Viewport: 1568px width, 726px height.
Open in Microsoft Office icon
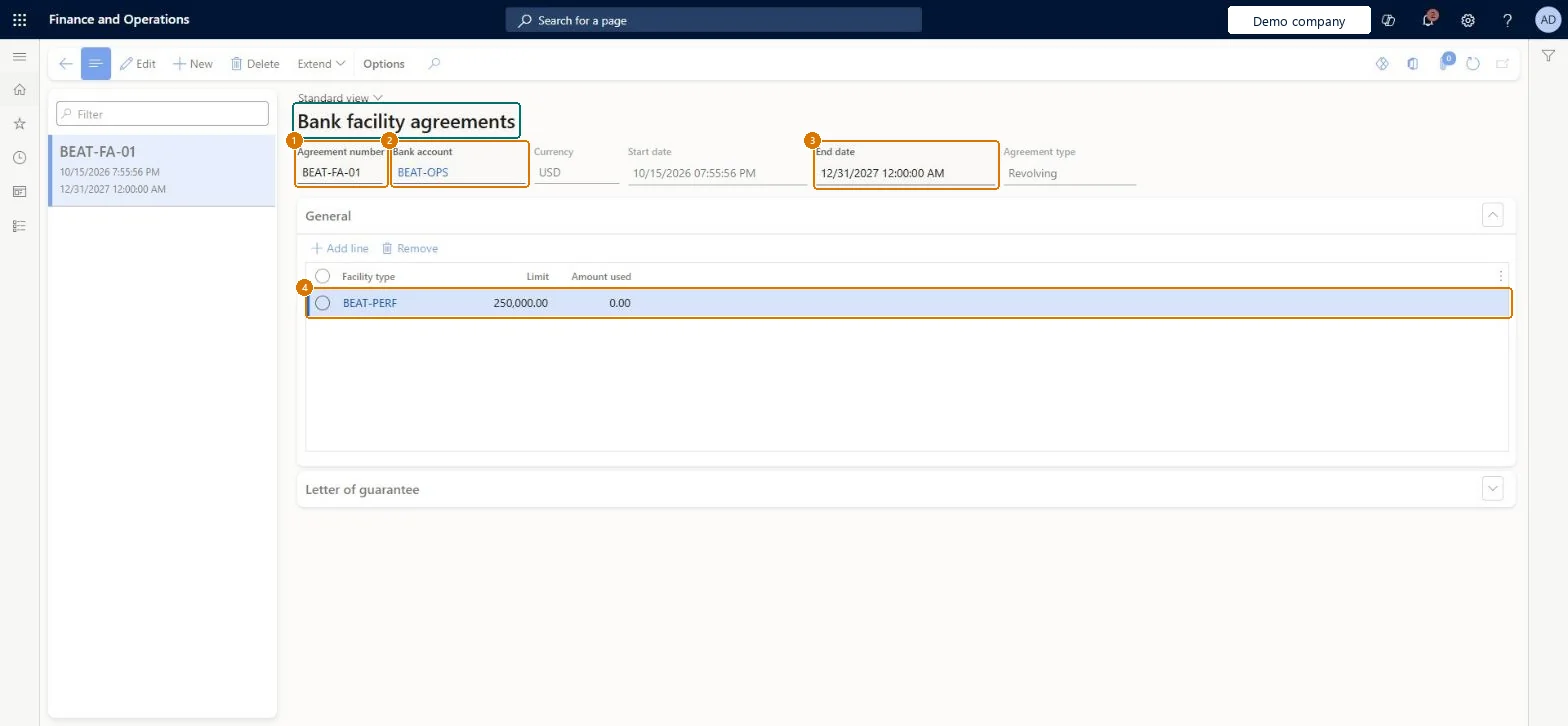click(x=1413, y=64)
